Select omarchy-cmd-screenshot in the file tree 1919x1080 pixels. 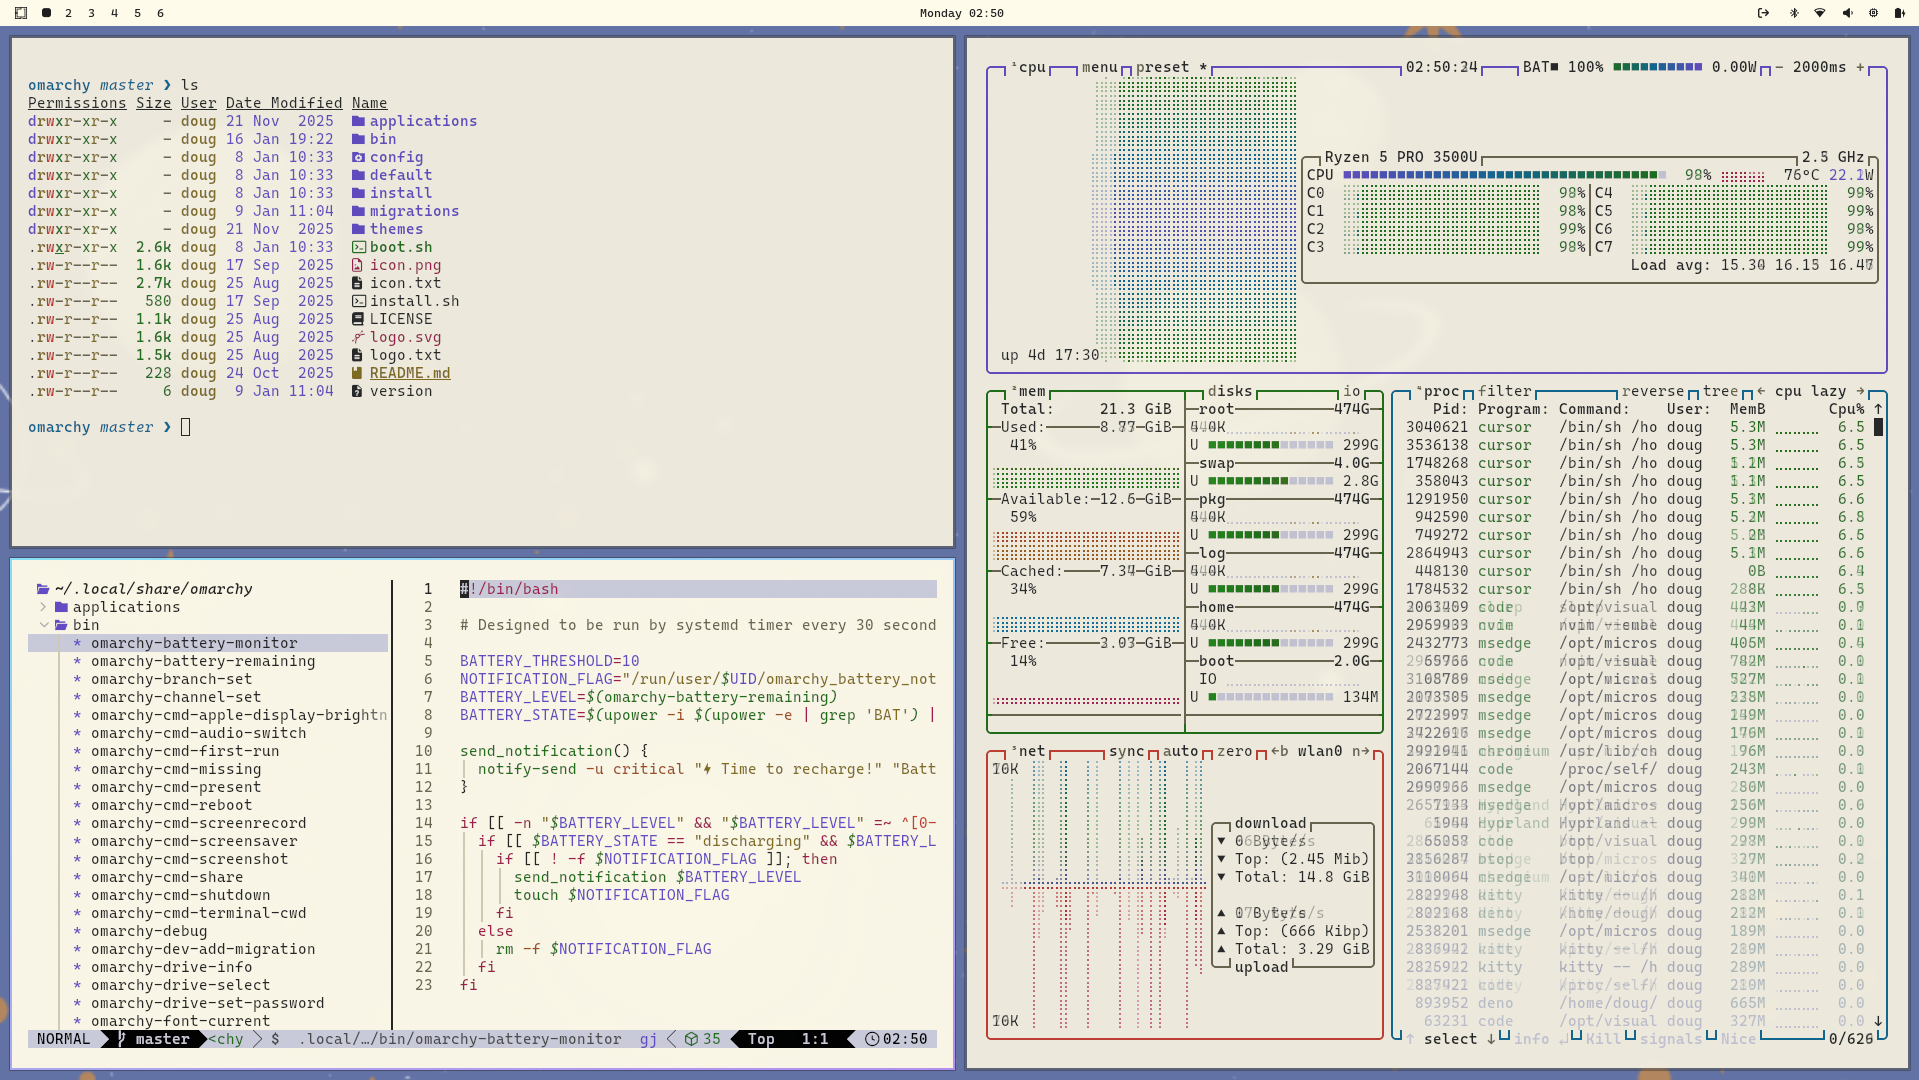[x=189, y=859]
